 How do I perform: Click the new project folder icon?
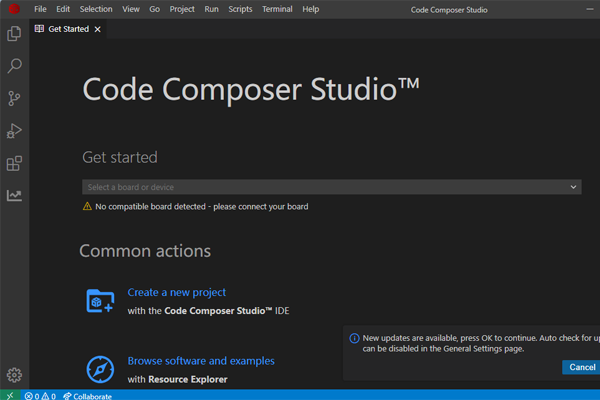click(x=100, y=301)
